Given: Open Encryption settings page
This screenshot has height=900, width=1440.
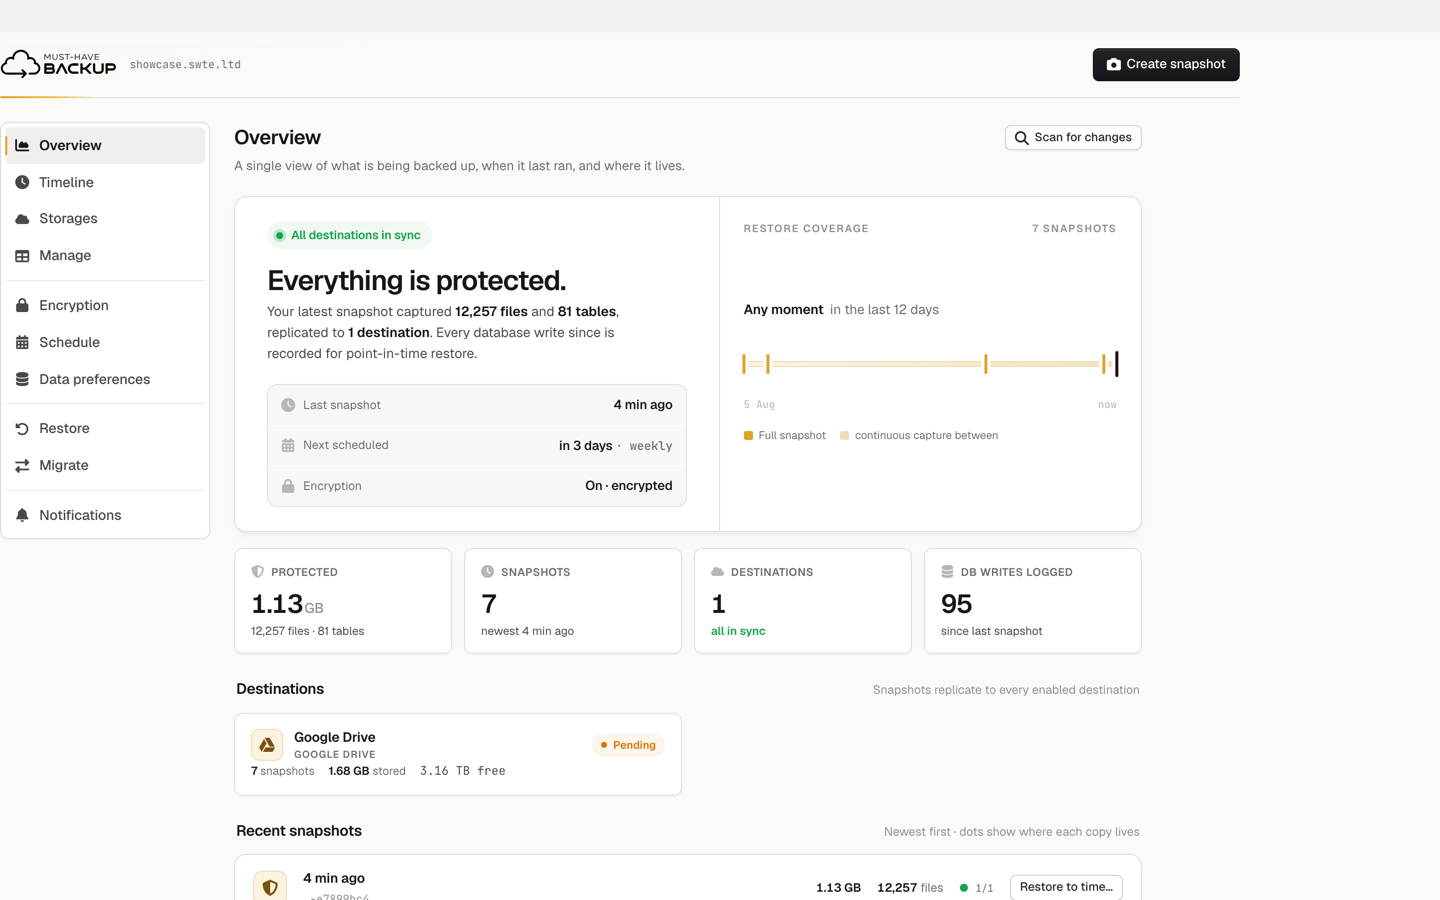Looking at the screenshot, I should [x=105, y=305].
